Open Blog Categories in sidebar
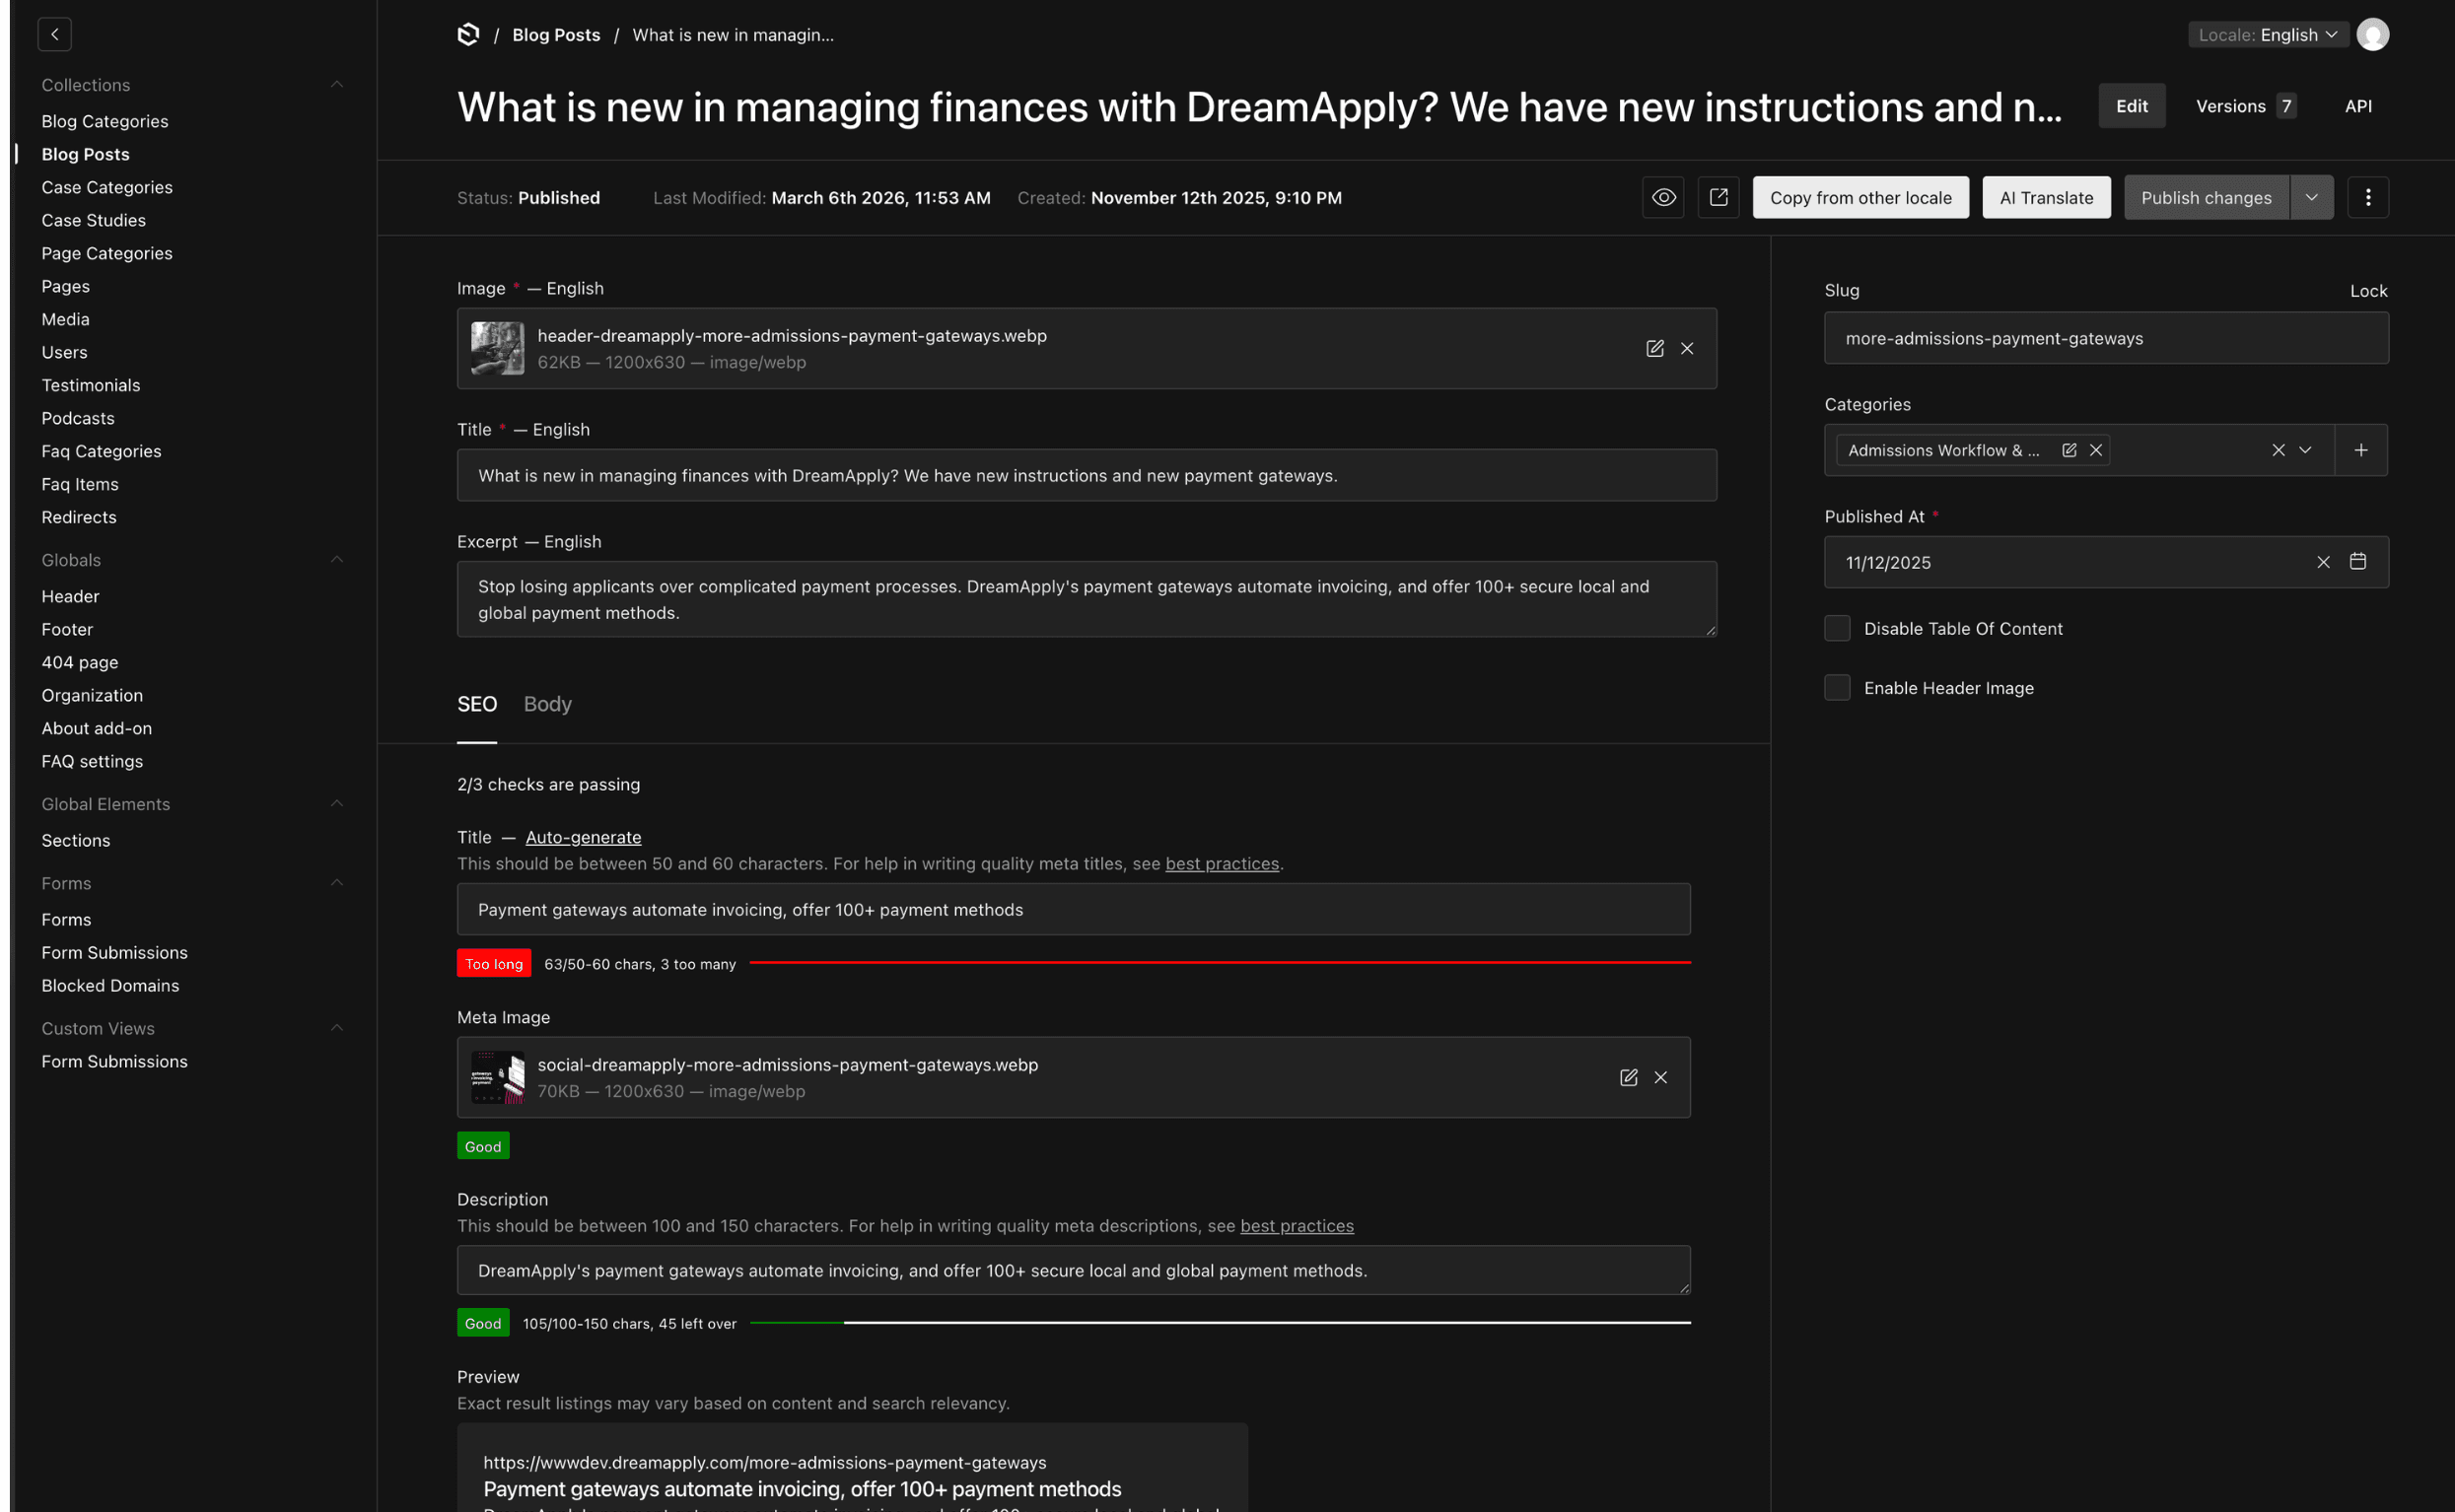This screenshot has height=1512, width=2455. 105,121
